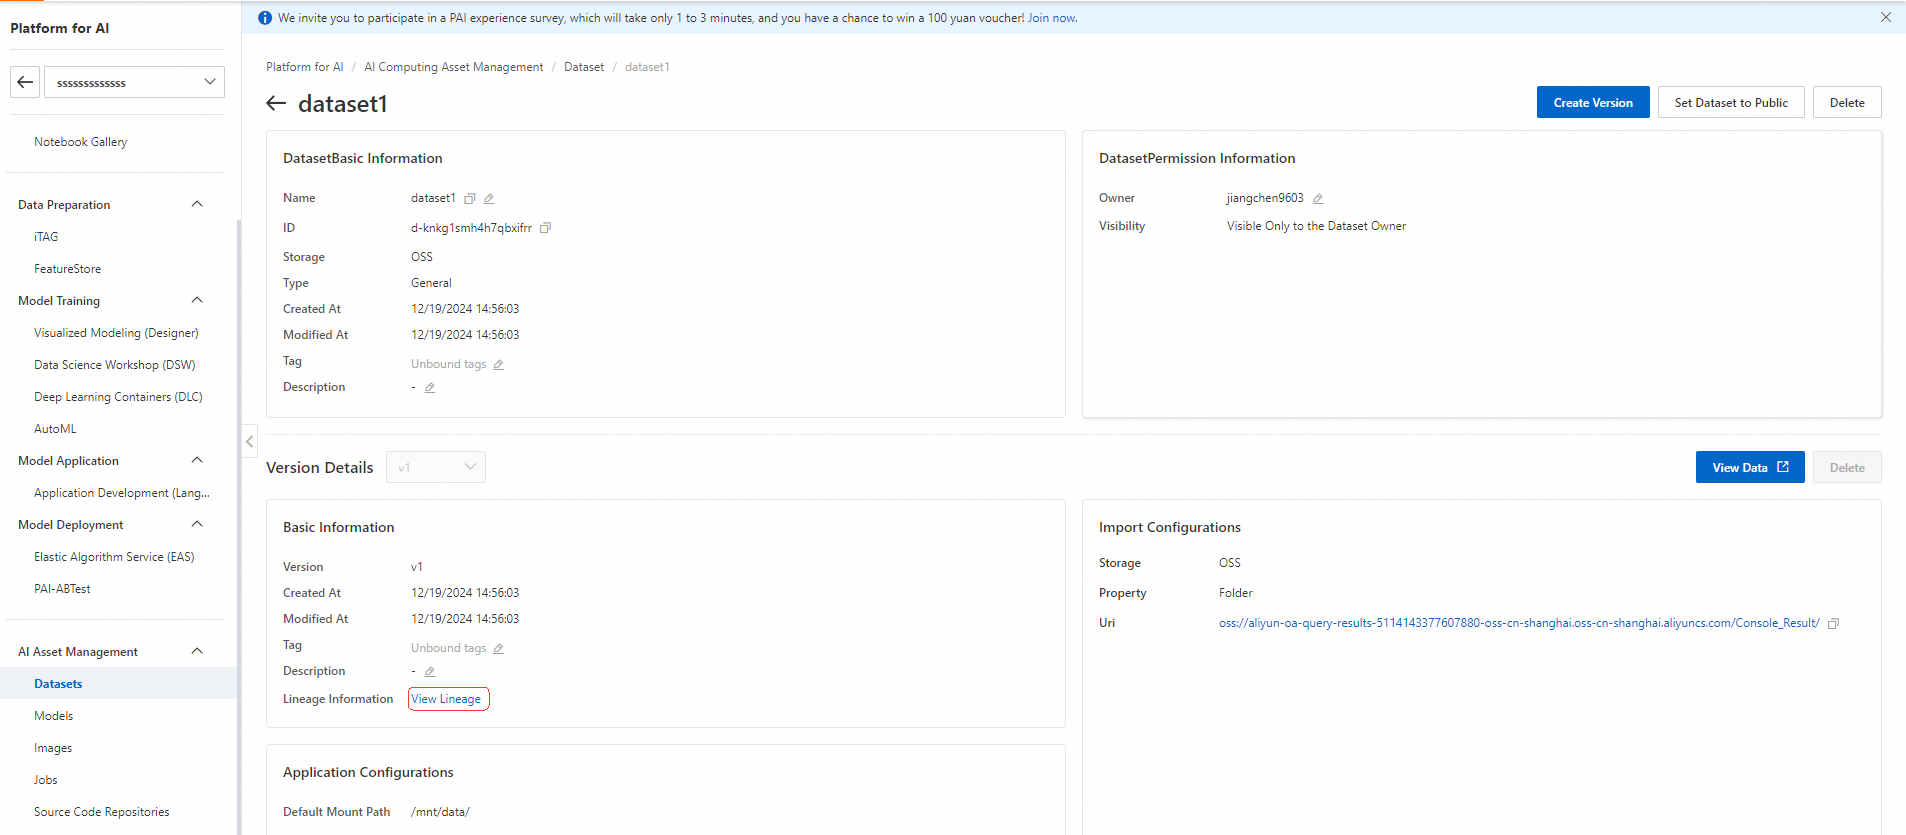Viewport: 1906px width, 835px height.
Task: Collapse the left sidebar with the chevron handle
Action: (249, 441)
